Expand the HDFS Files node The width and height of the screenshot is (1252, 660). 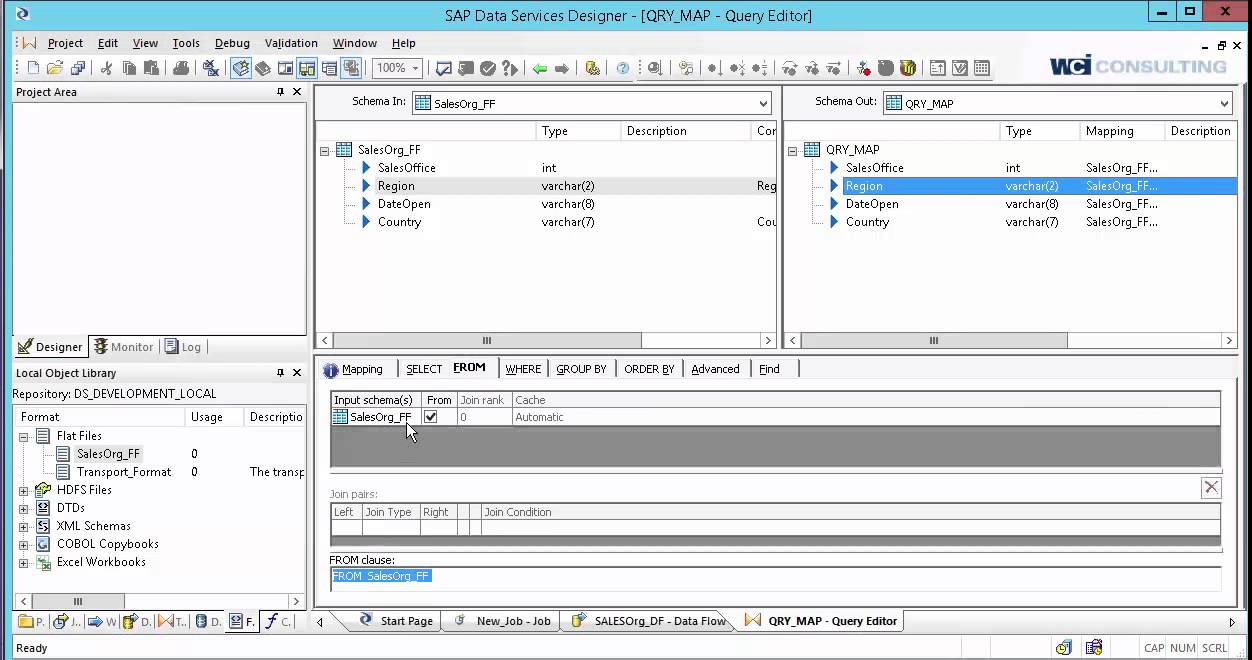click(x=23, y=490)
